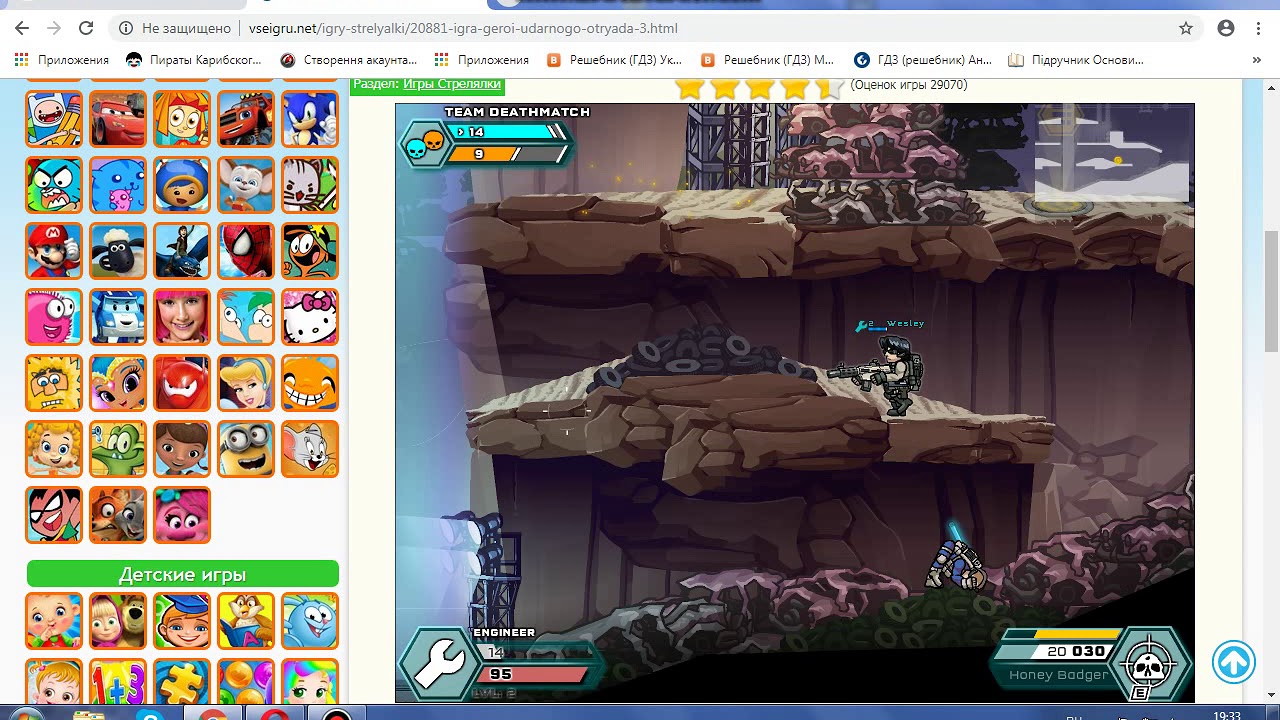This screenshot has height=720, width=1280.
Task: Open the Skype icon in the taskbar
Action: pyautogui.click(x=150, y=714)
